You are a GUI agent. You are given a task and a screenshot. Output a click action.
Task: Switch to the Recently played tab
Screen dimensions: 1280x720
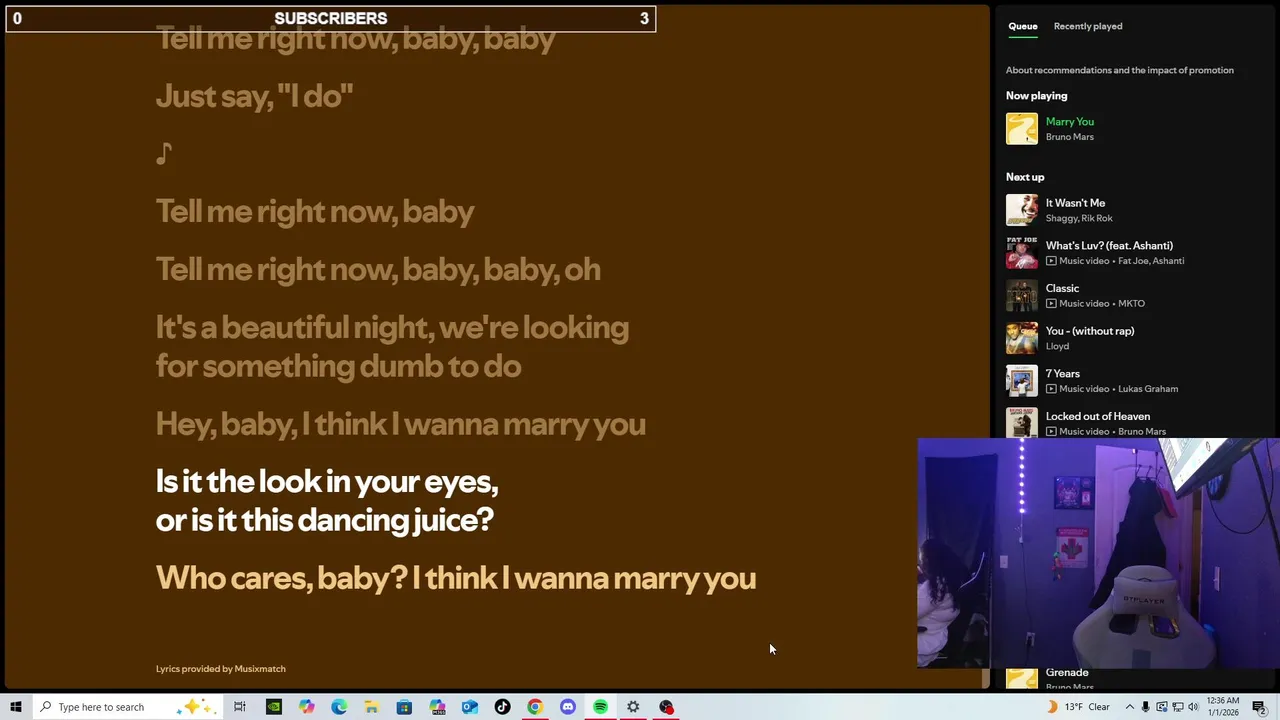1088,26
